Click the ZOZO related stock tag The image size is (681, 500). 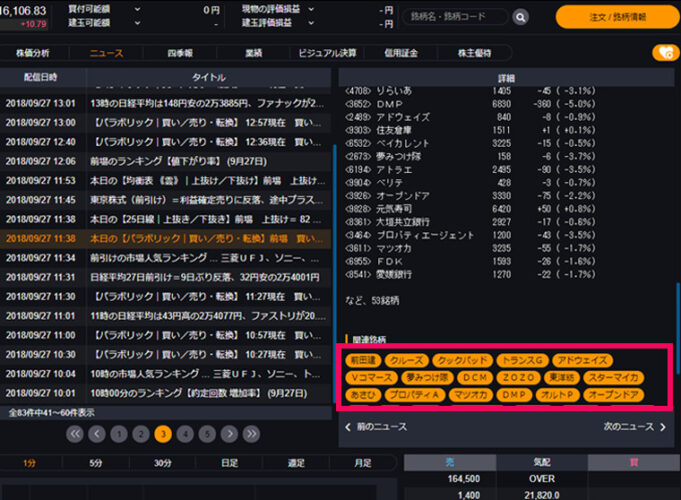point(518,377)
